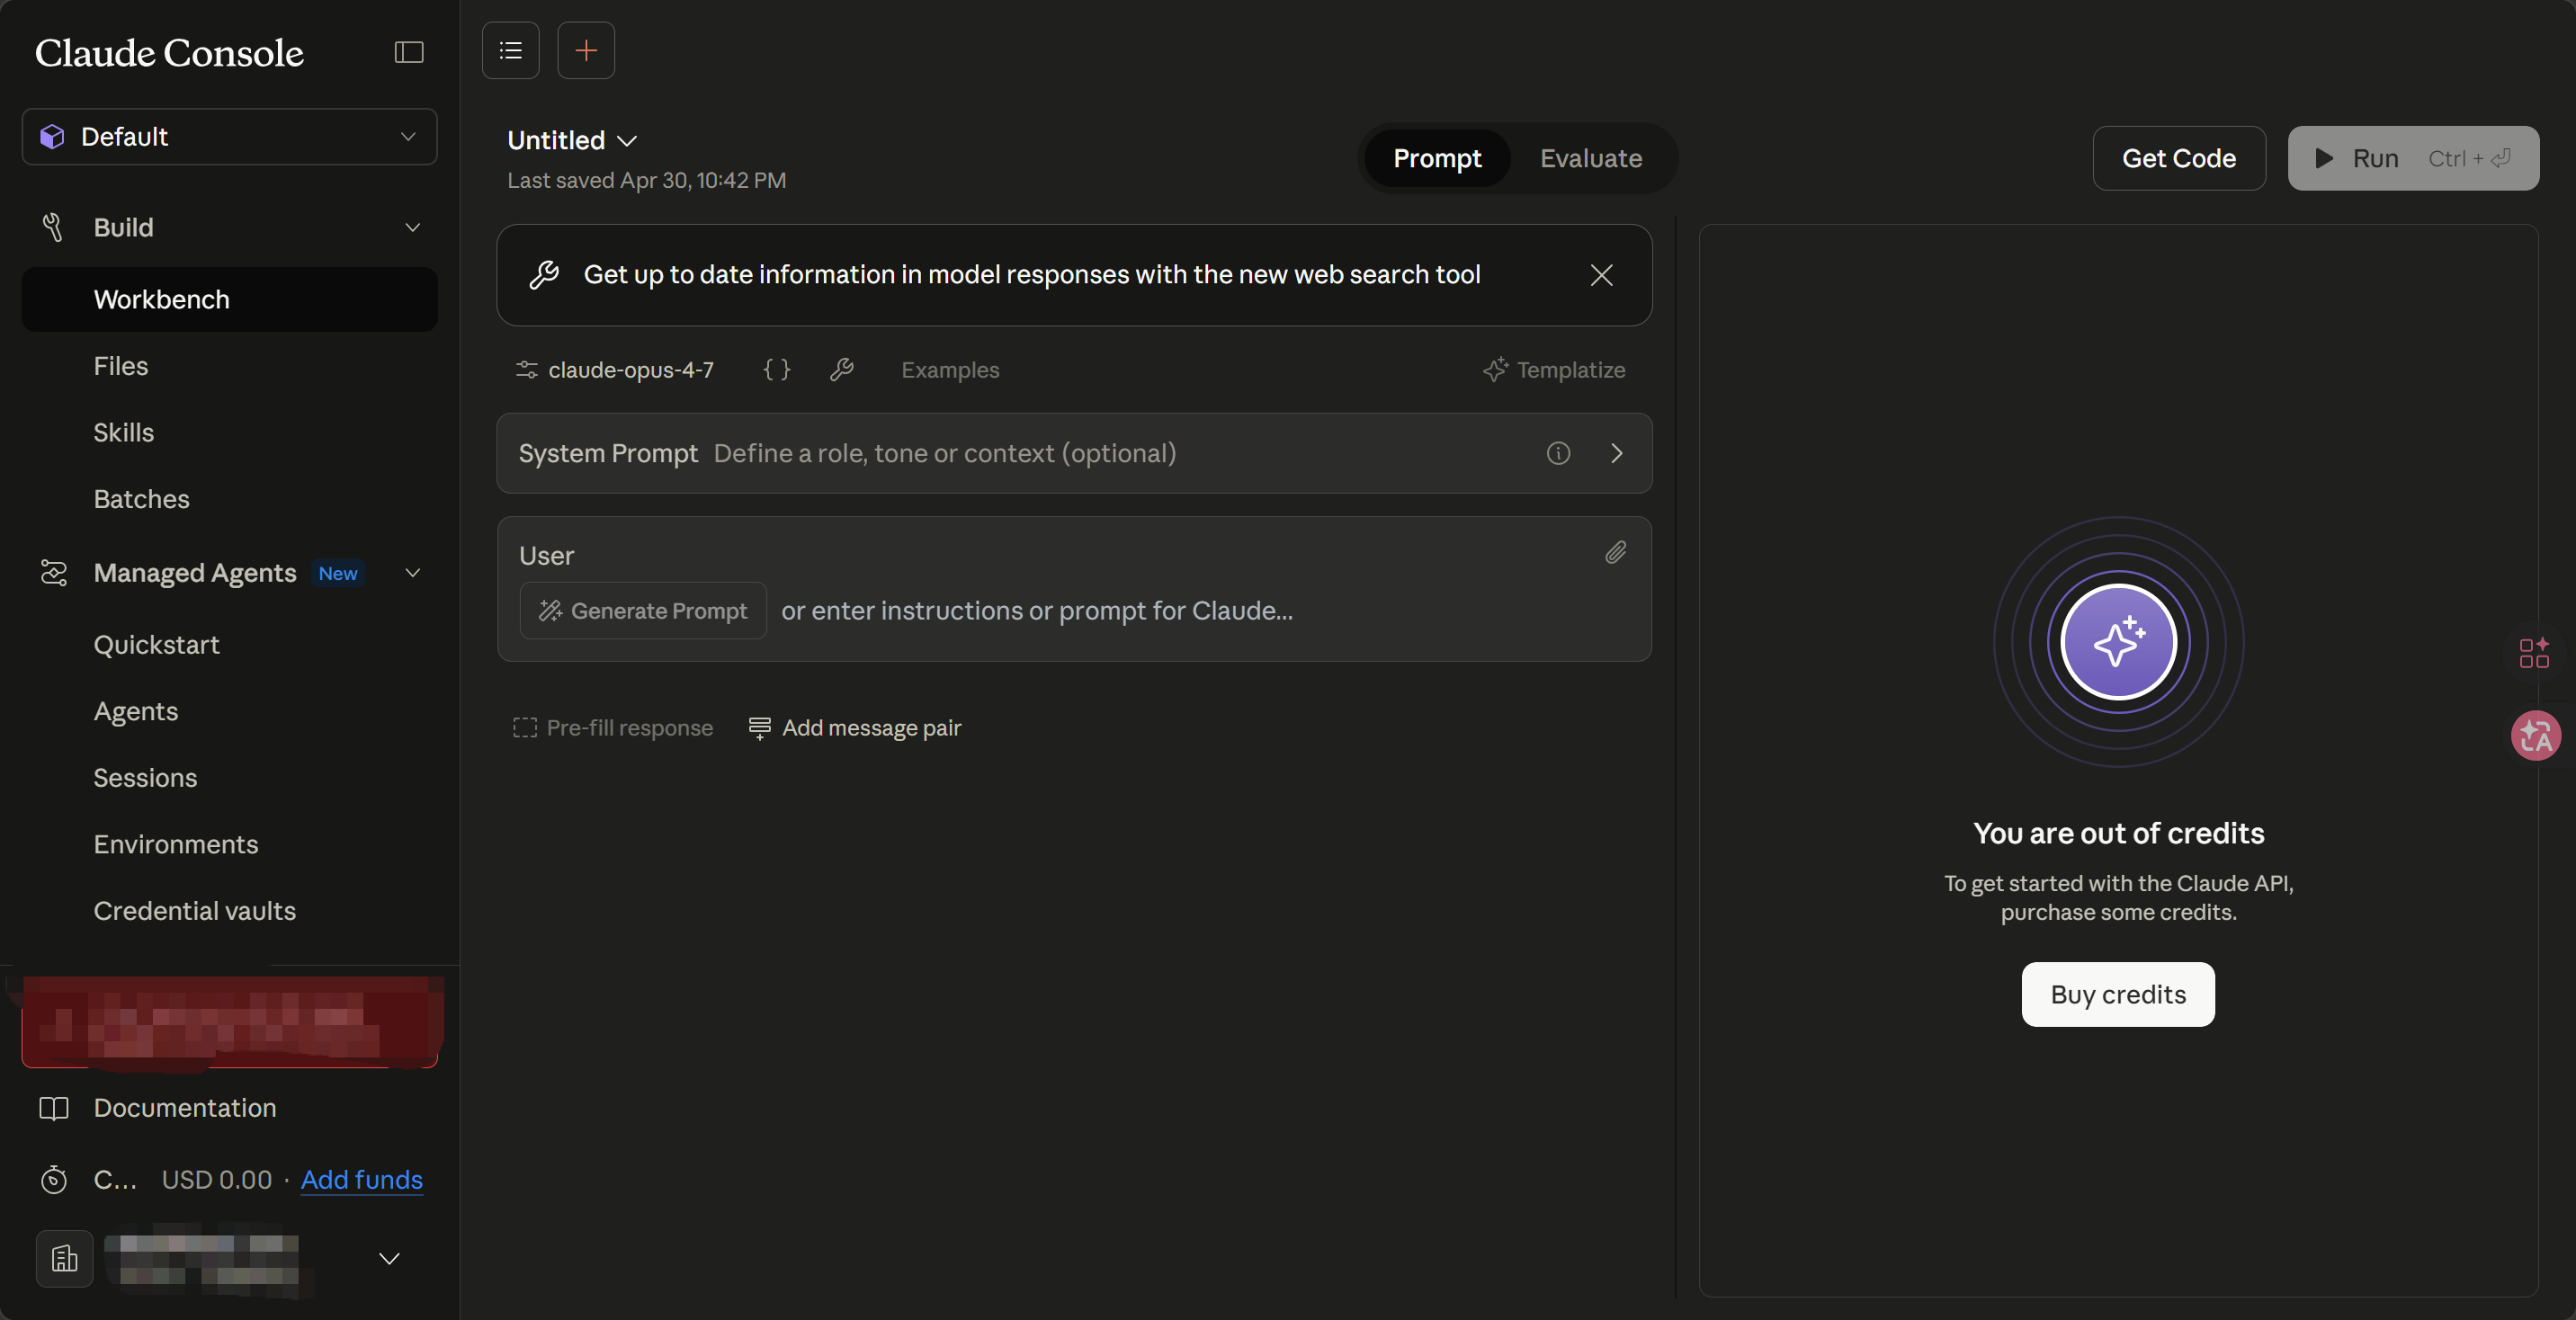Viewport: 2576px width, 1320px height.
Task: Click the Get Code button
Action: pos(2179,158)
